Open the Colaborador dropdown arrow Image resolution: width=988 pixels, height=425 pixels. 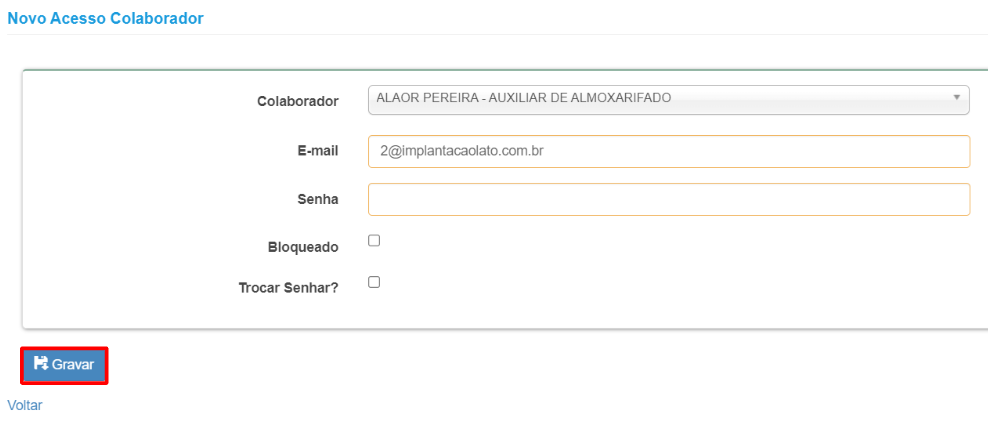pyautogui.click(x=956, y=98)
